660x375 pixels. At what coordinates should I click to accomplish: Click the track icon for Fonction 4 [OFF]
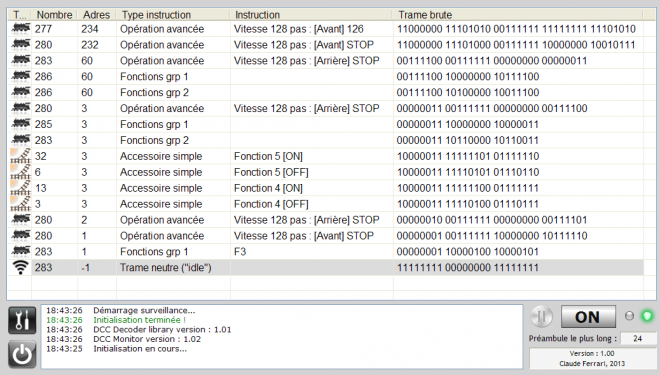click(20, 204)
